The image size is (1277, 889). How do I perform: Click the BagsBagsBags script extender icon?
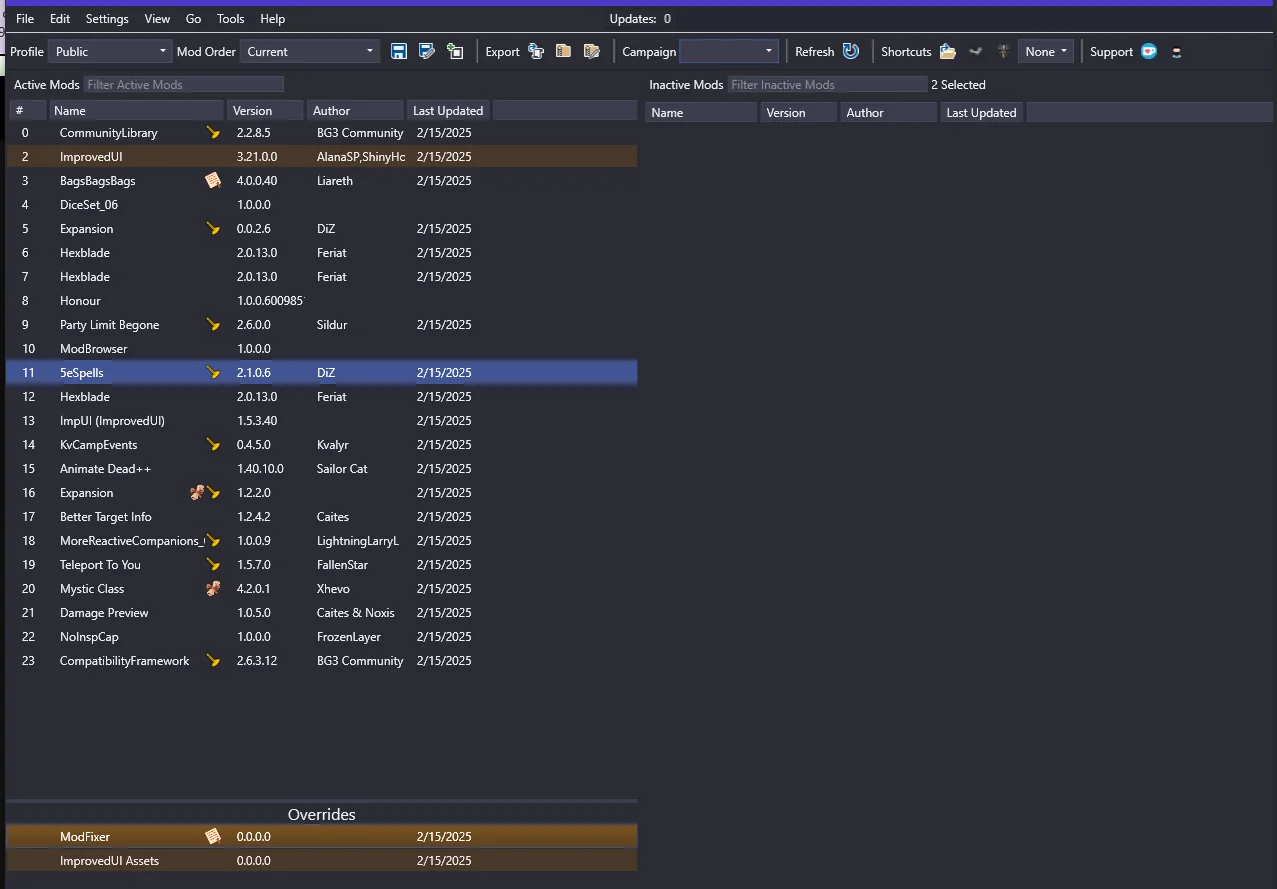coord(212,180)
